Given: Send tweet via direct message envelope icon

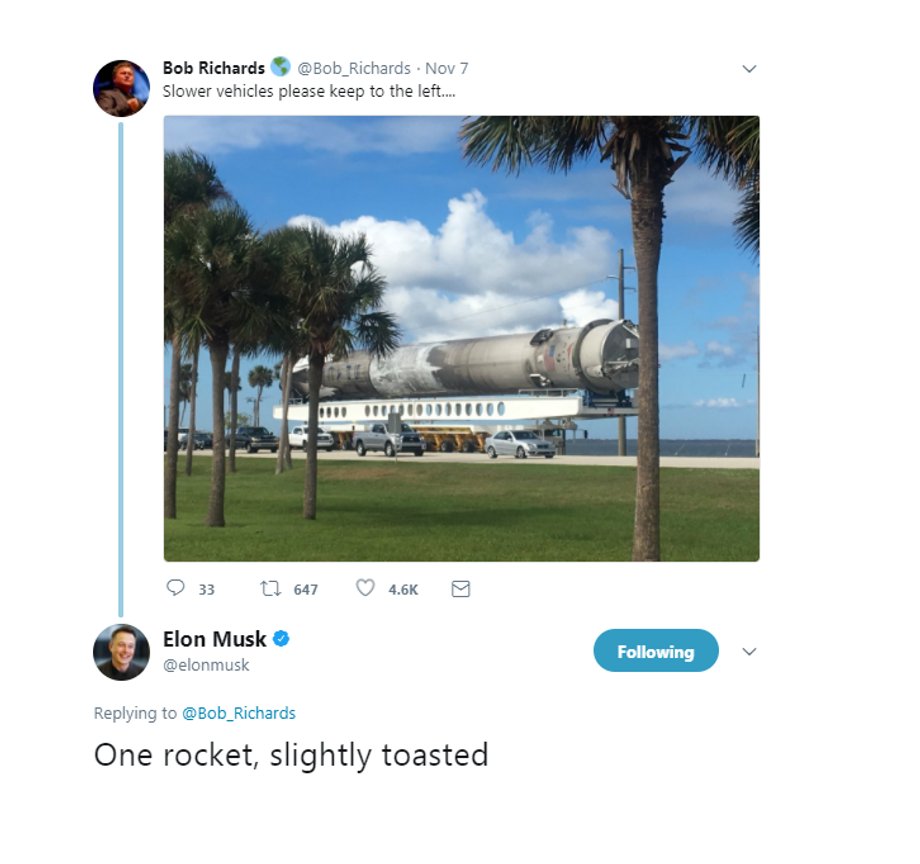Looking at the screenshot, I should 461,588.
